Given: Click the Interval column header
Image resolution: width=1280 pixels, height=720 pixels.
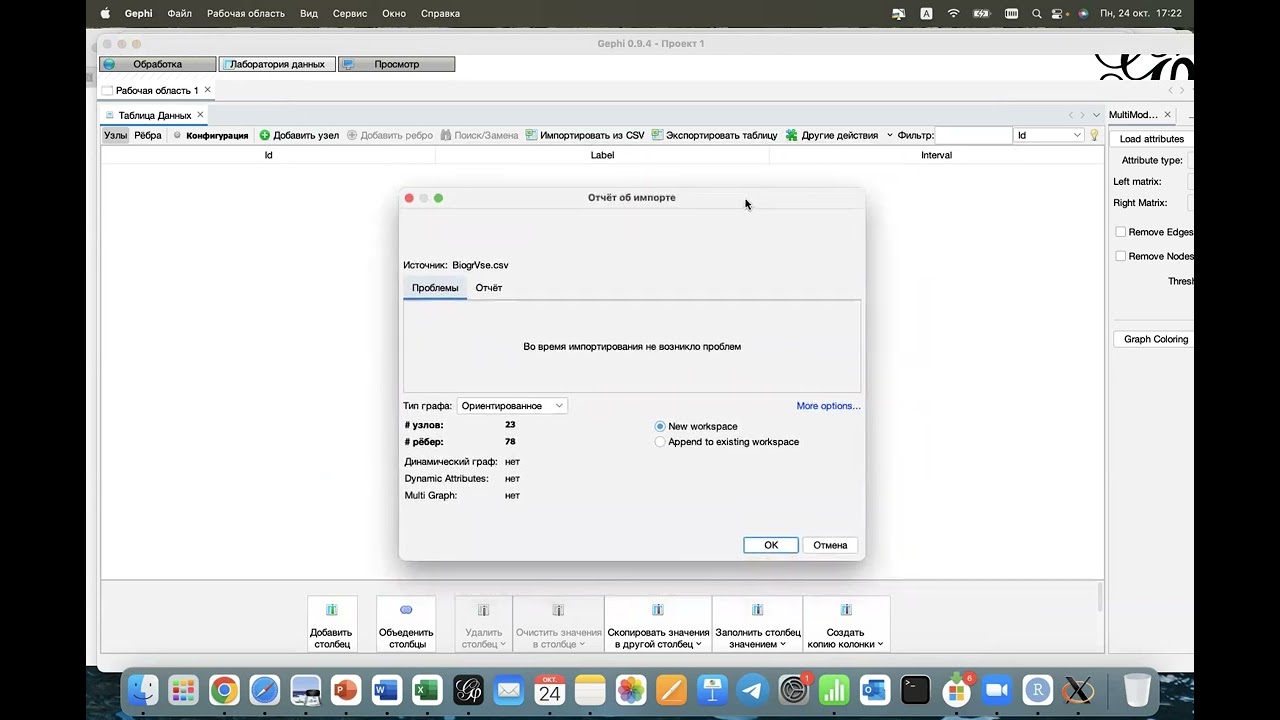Looking at the screenshot, I should click(937, 155).
